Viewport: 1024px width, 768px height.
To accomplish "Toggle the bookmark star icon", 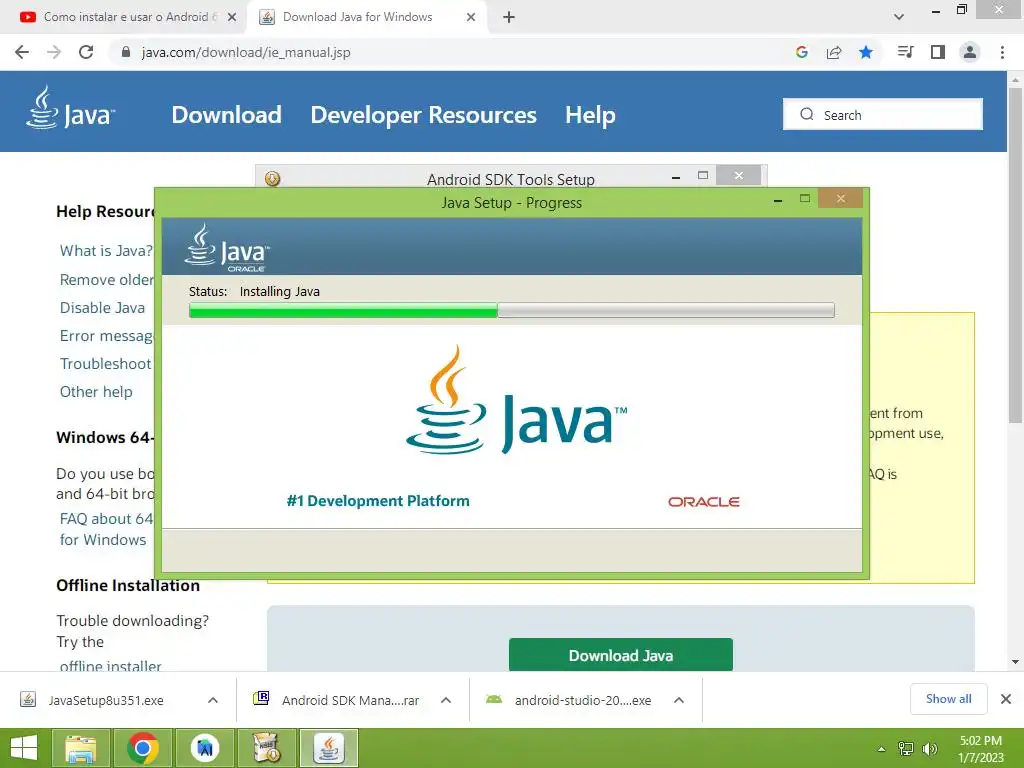I will 866,52.
